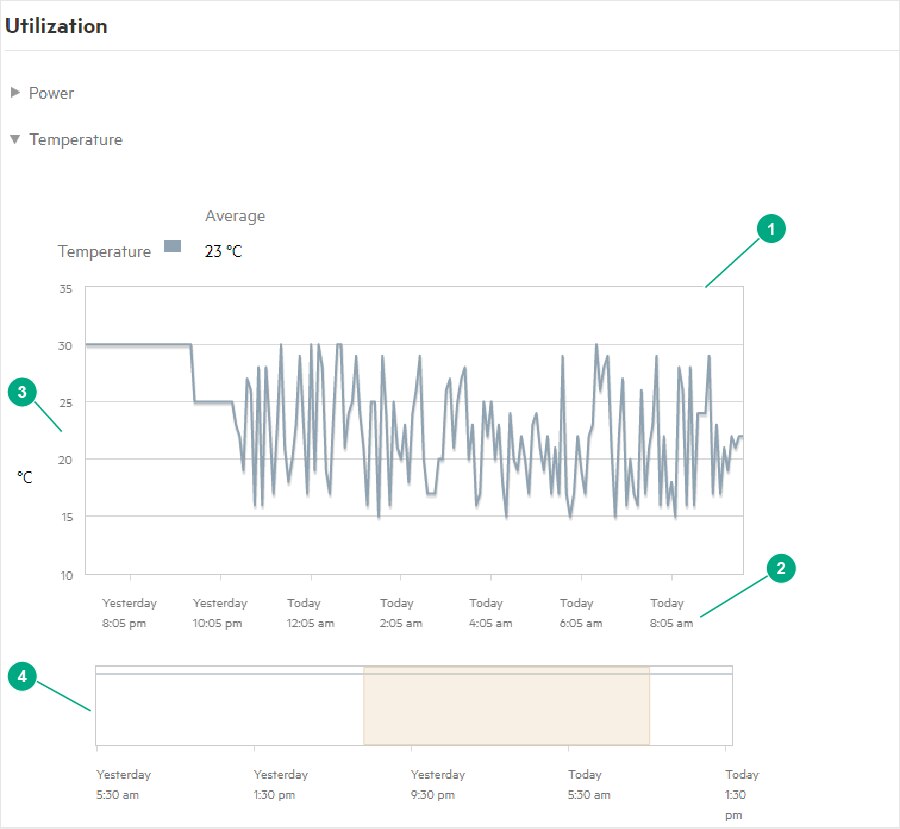Click the flat 30-degree plateau on the graph line
The width and height of the screenshot is (900, 829).
(x=138, y=345)
